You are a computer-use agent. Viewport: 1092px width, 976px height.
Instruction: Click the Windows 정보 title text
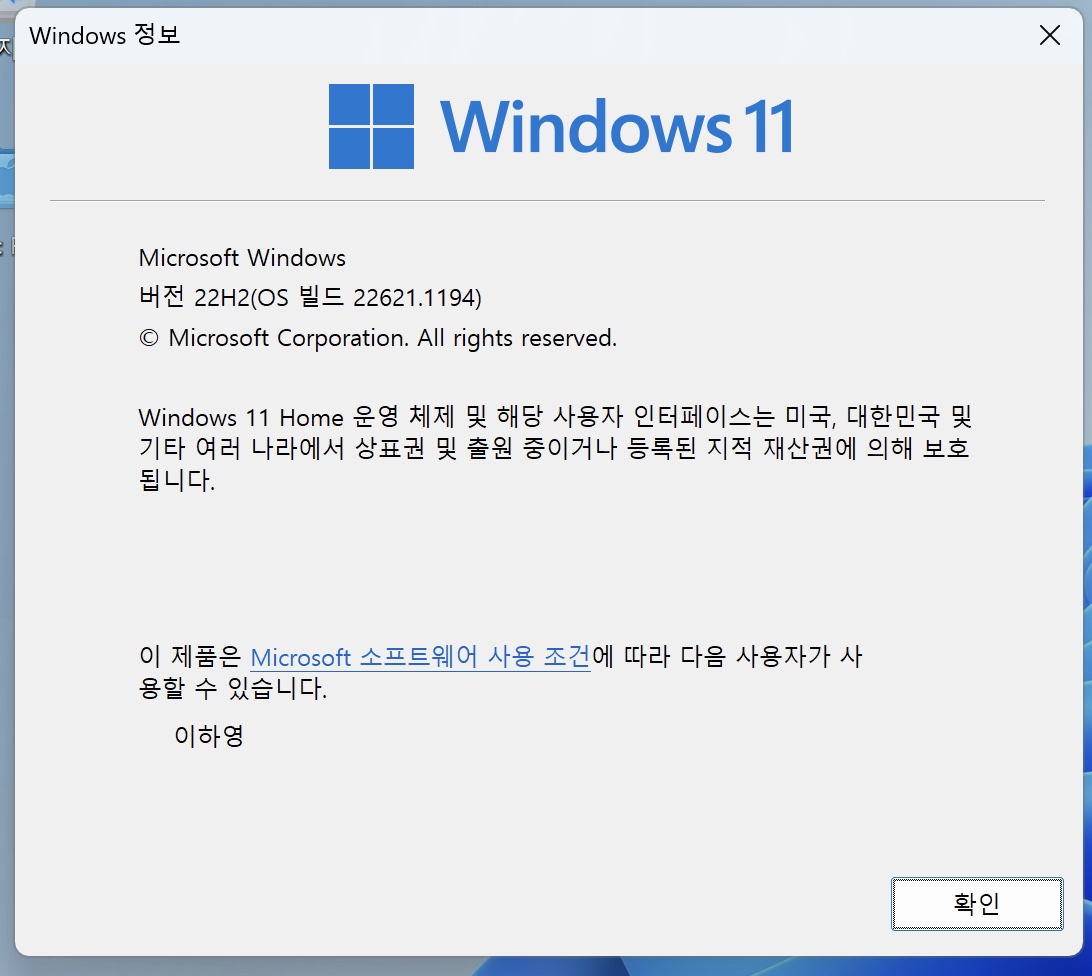(x=104, y=35)
